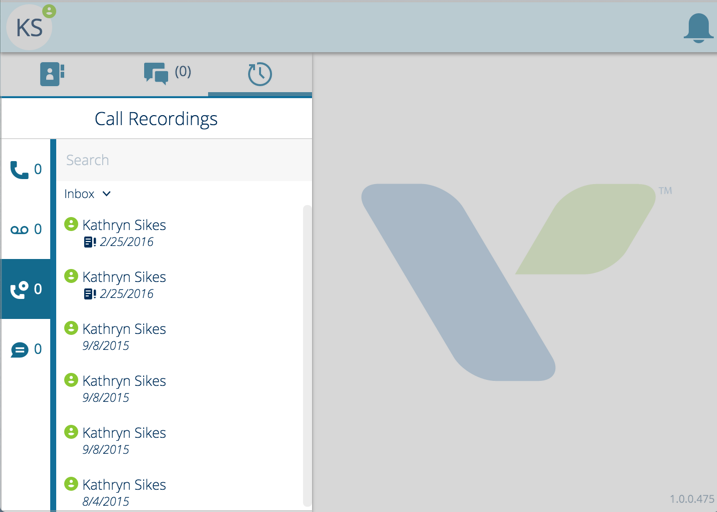Switch to the Chat messages tab
Screen dimensions: 717x512
(167, 73)
